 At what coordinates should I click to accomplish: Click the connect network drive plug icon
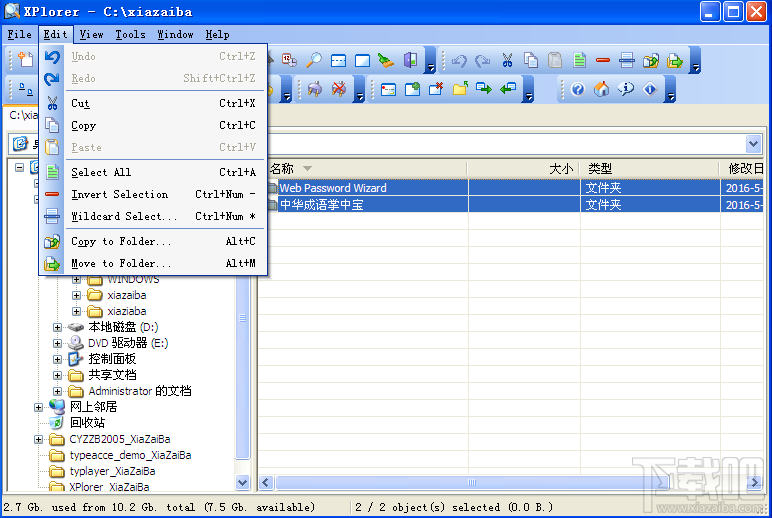[315, 89]
